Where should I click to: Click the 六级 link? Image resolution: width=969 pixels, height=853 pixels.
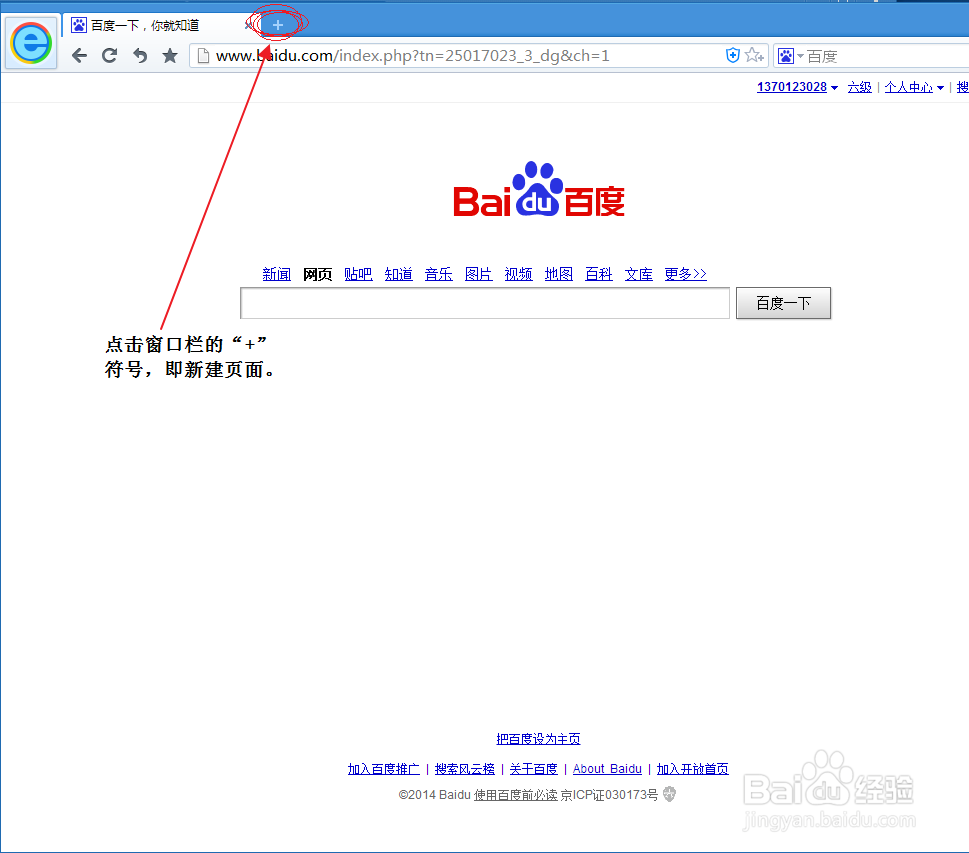point(860,87)
